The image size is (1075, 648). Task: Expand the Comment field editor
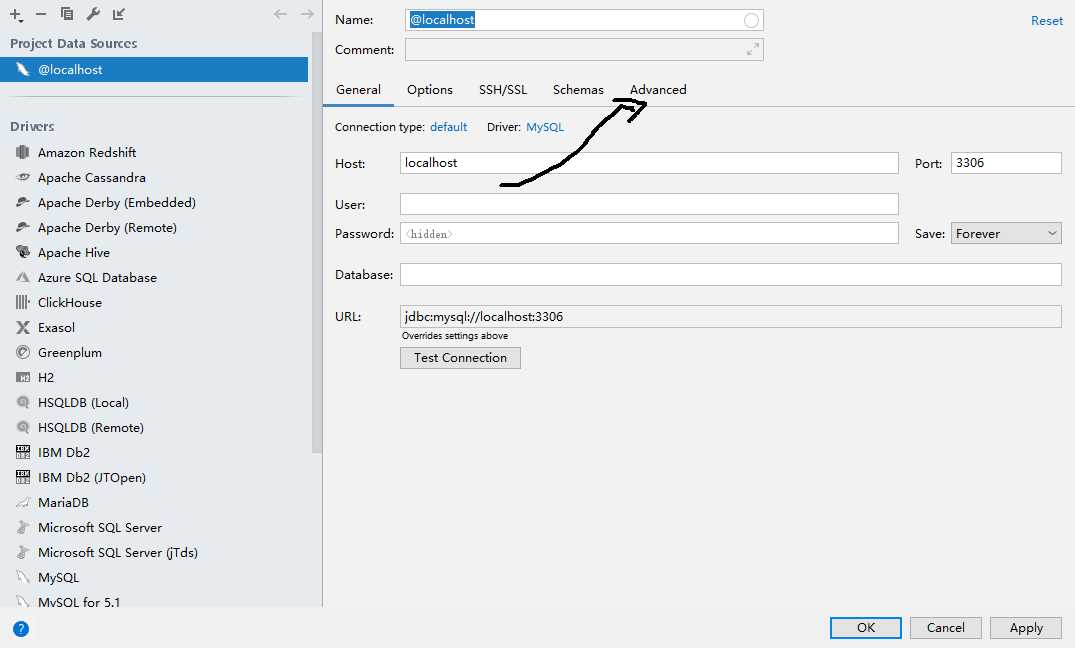click(x=753, y=49)
